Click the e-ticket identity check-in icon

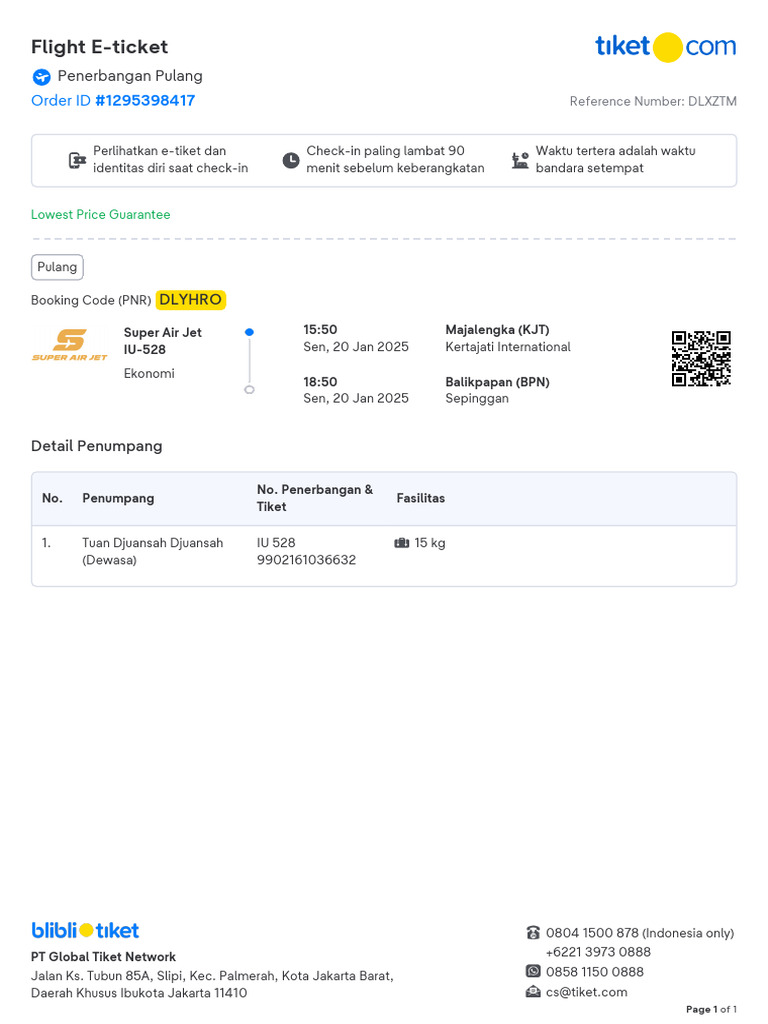(x=77, y=160)
